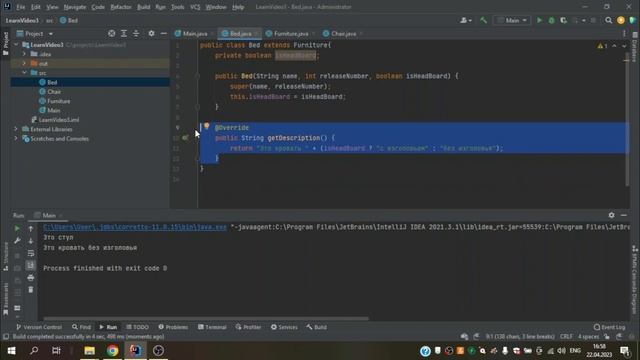Print console output icon
Screen dimensions: 640x360
coord(31,278)
